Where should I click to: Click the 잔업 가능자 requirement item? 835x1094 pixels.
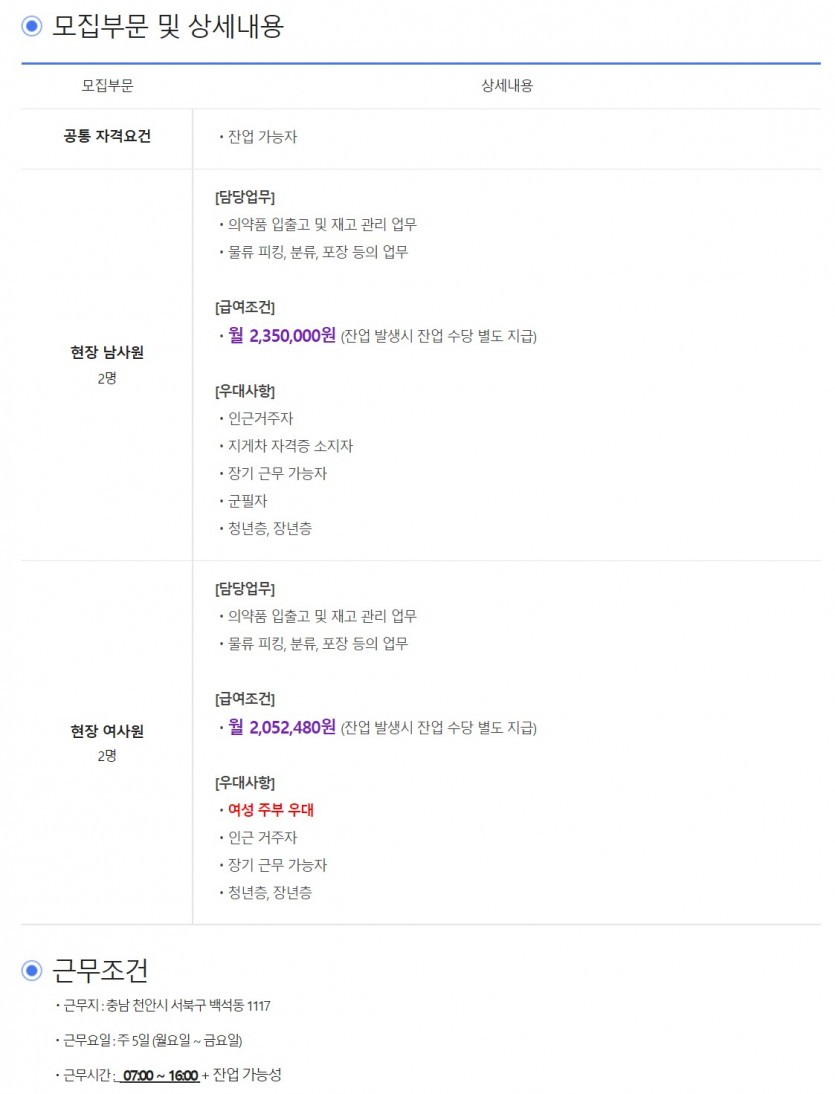point(262,137)
